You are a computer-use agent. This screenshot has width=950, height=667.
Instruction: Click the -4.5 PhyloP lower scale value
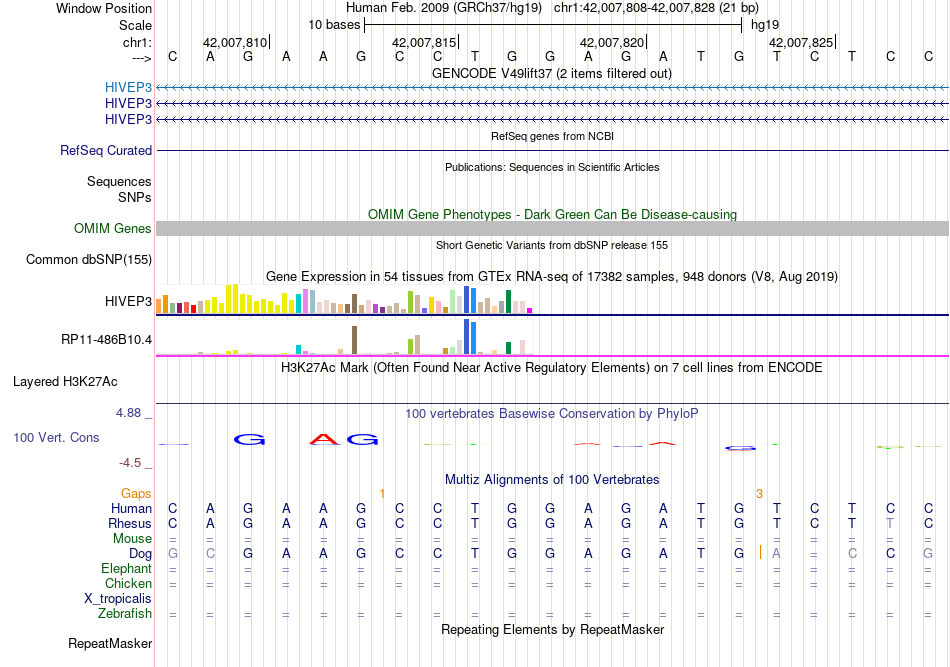(130, 463)
